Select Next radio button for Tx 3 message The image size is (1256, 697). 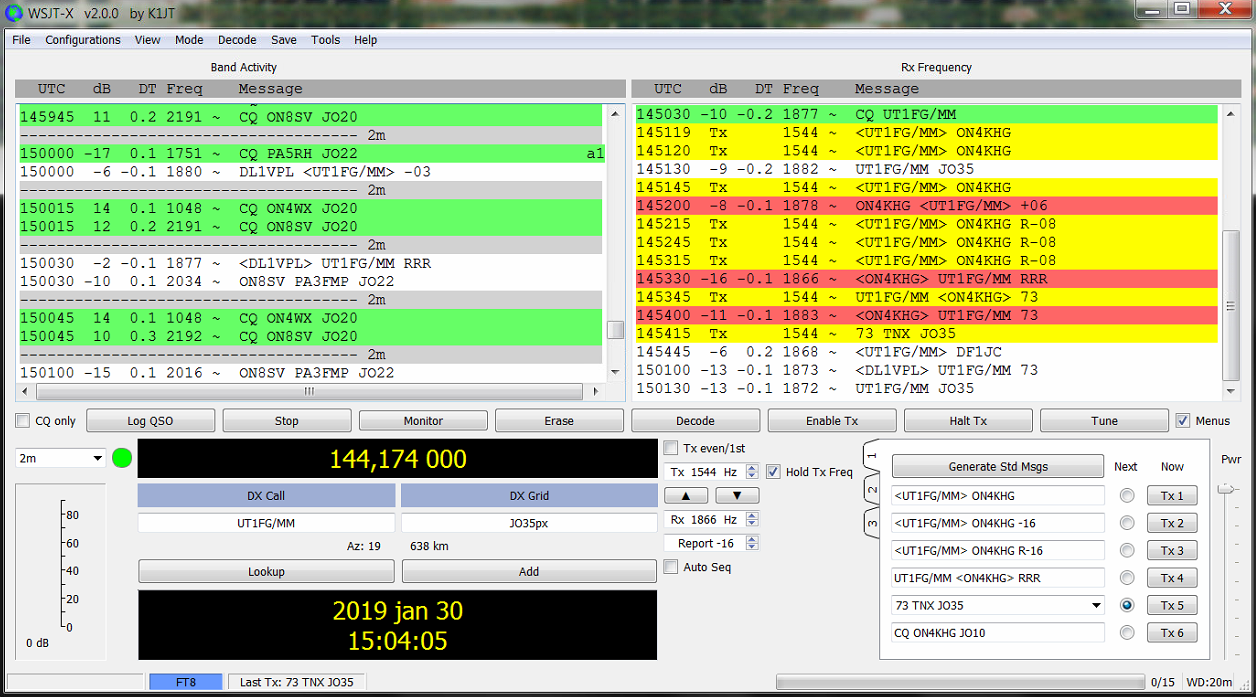[x=1127, y=550]
